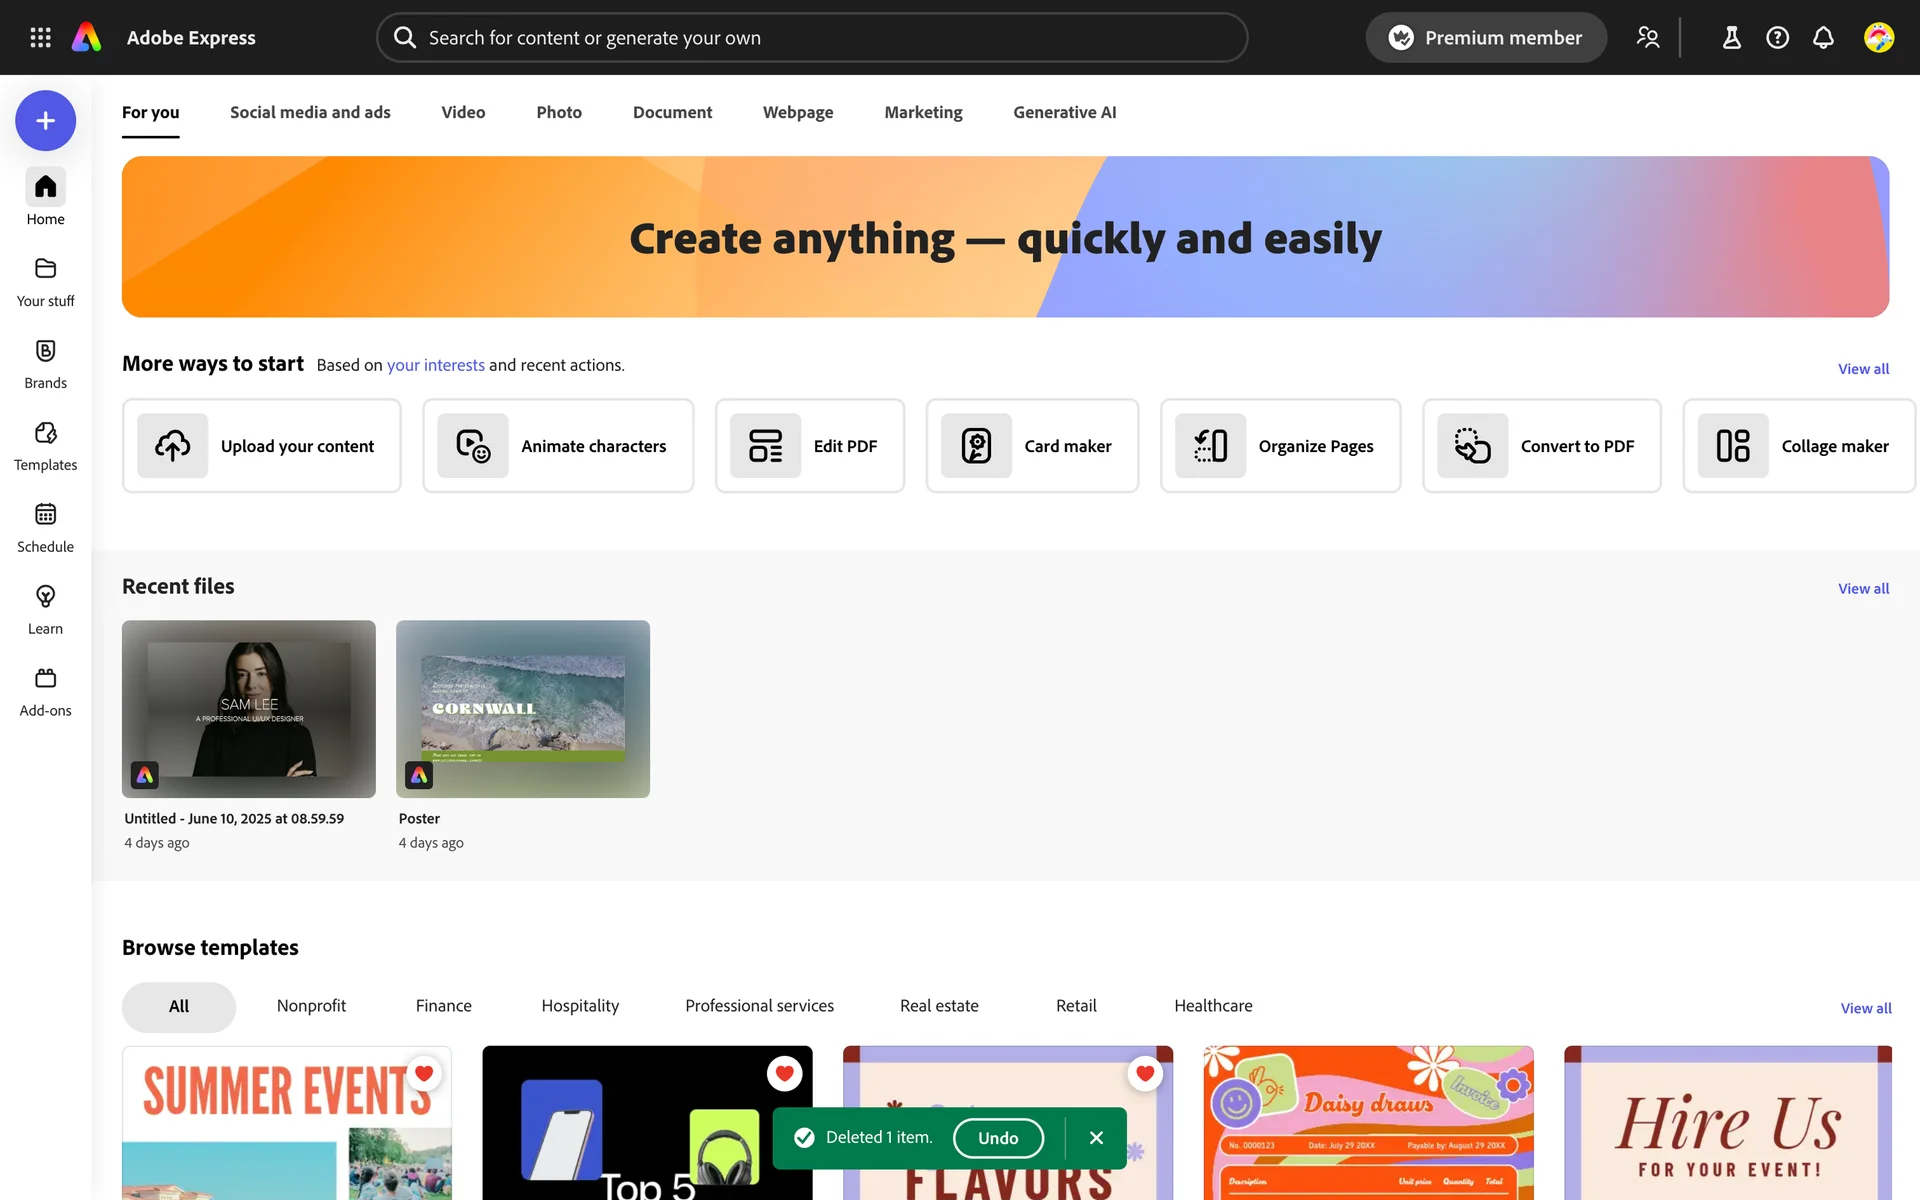The image size is (1920, 1200).
Task: Open the Your stuff folder icon
Action: (45, 269)
